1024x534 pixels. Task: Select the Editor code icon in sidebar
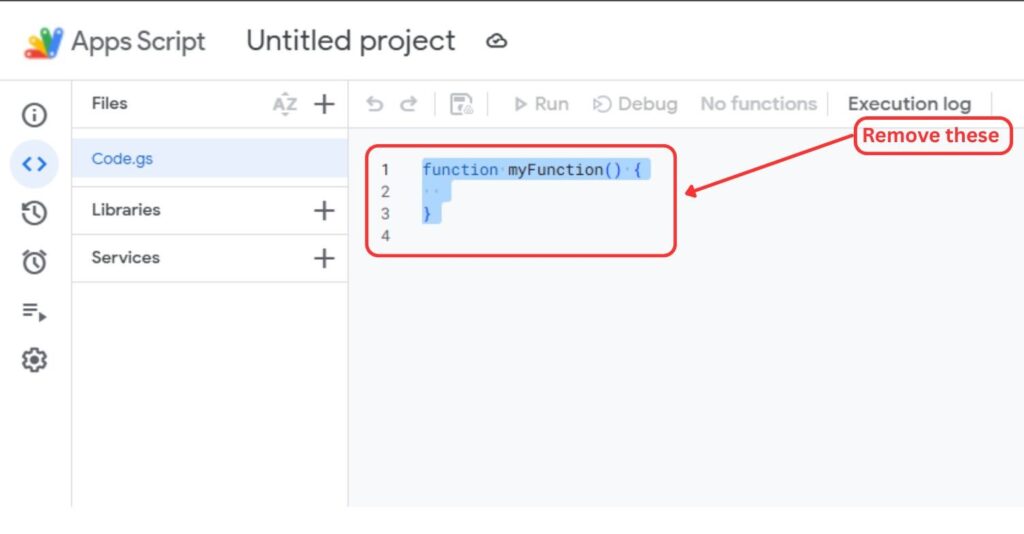coord(35,164)
